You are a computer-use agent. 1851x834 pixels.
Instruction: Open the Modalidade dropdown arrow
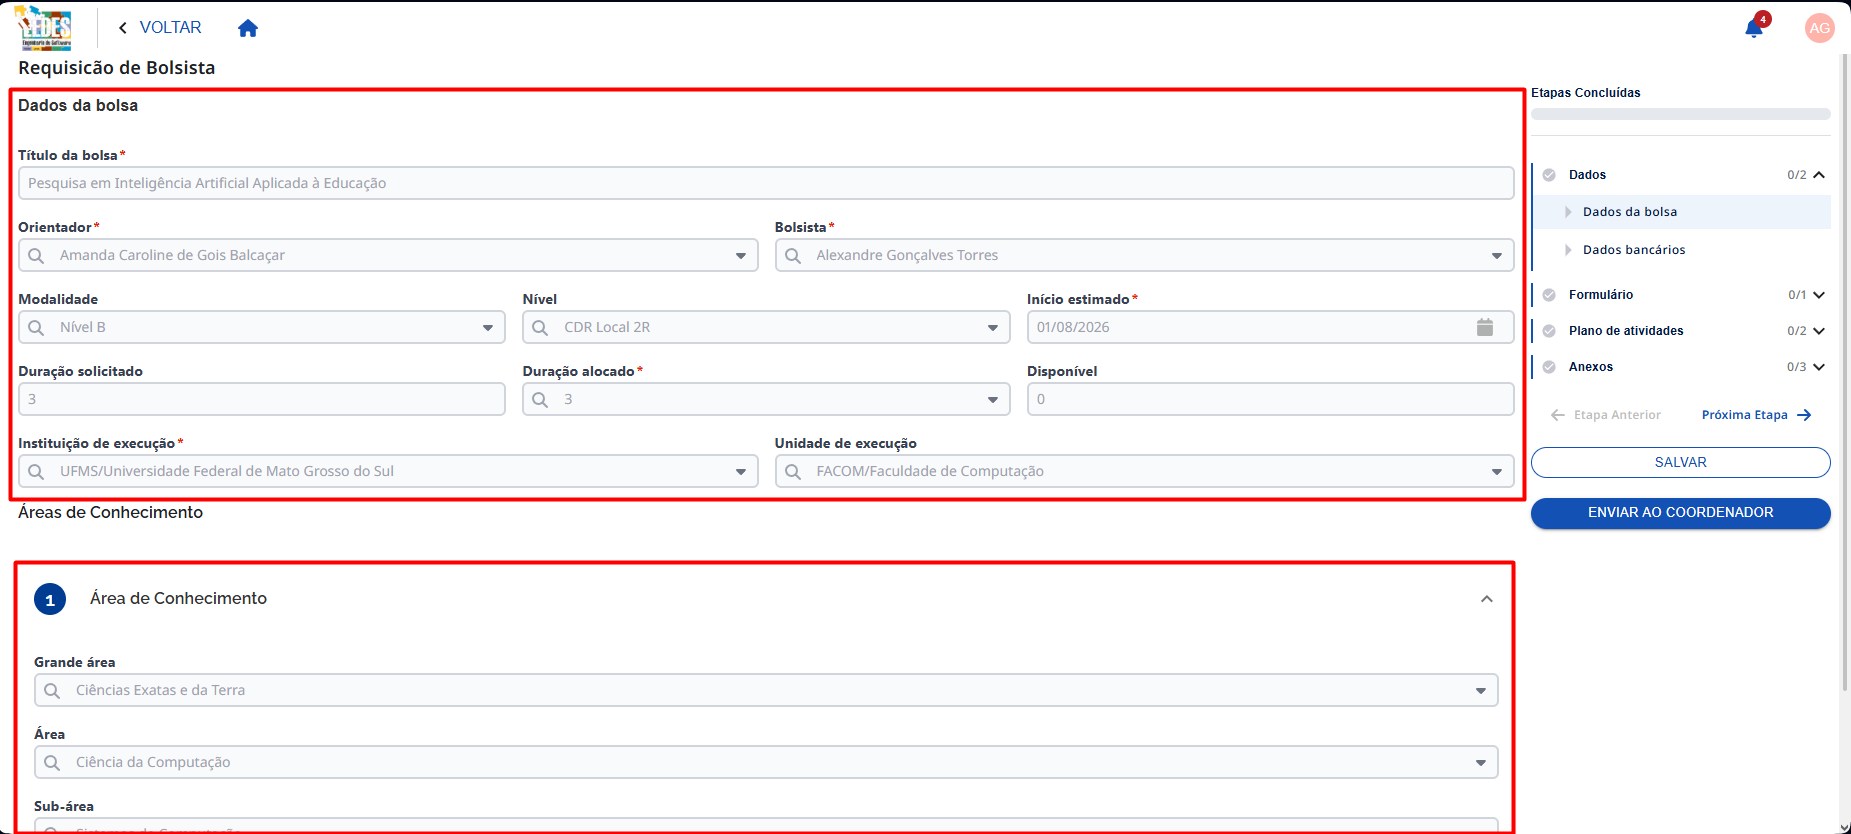488,328
